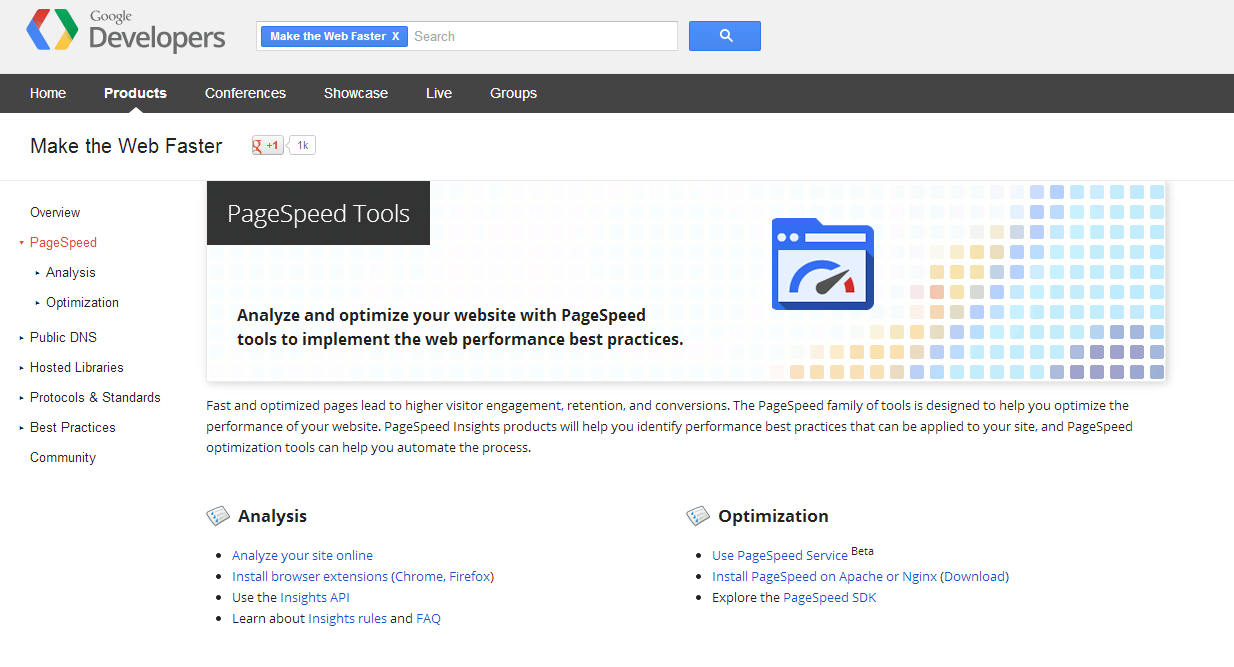This screenshot has width=1234, height=667.
Task: Expand the Protocols & Standards sidebar arrow
Action: [x=21, y=398]
